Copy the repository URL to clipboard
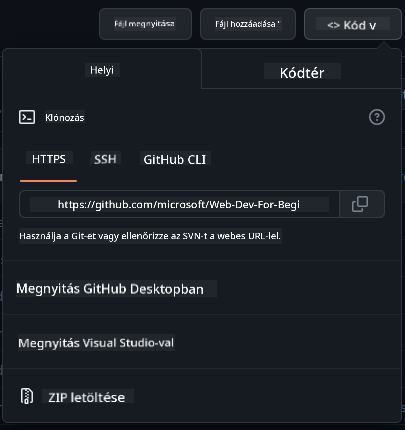Viewport: 405px width, 430px height. 362,204
